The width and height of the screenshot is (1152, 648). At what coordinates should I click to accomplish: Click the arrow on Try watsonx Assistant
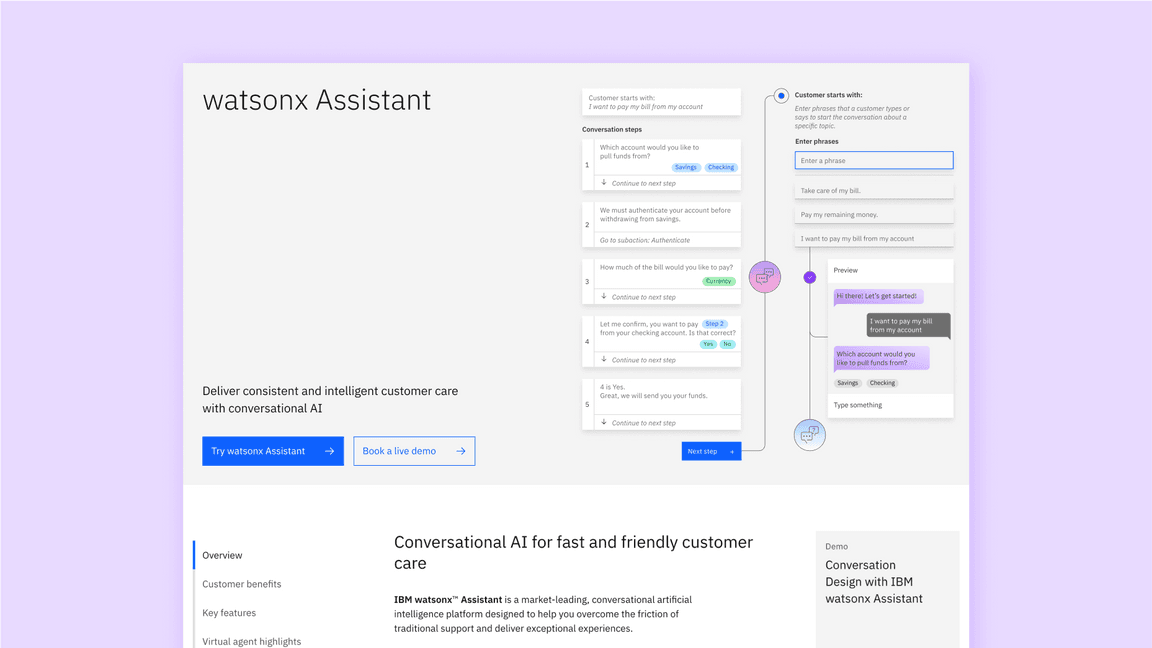329,451
